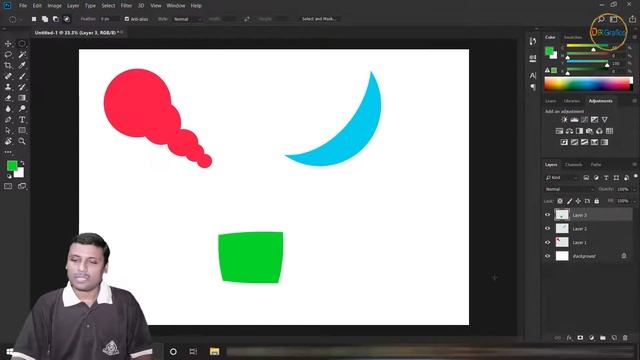The height and width of the screenshot is (360, 640).
Task: Toggle lock image pixels brush icon
Action: [x=569, y=201]
